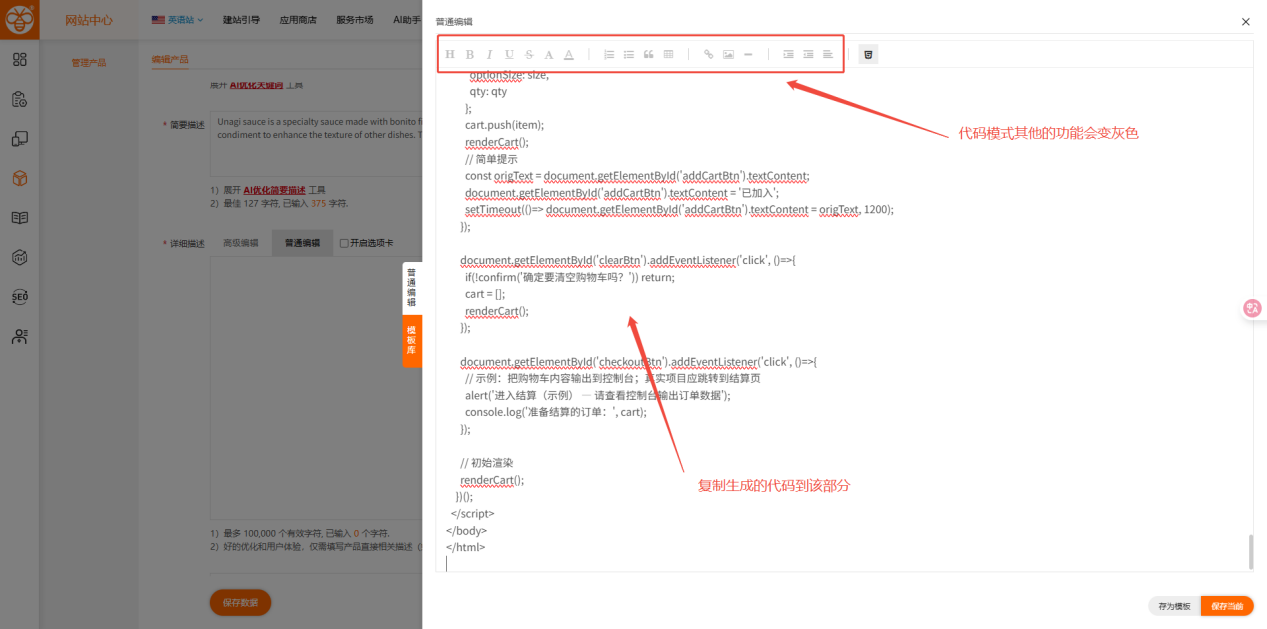The height and width of the screenshot is (629, 1267).
Task: Open the orange product box sidebar icon
Action: click(x=20, y=178)
